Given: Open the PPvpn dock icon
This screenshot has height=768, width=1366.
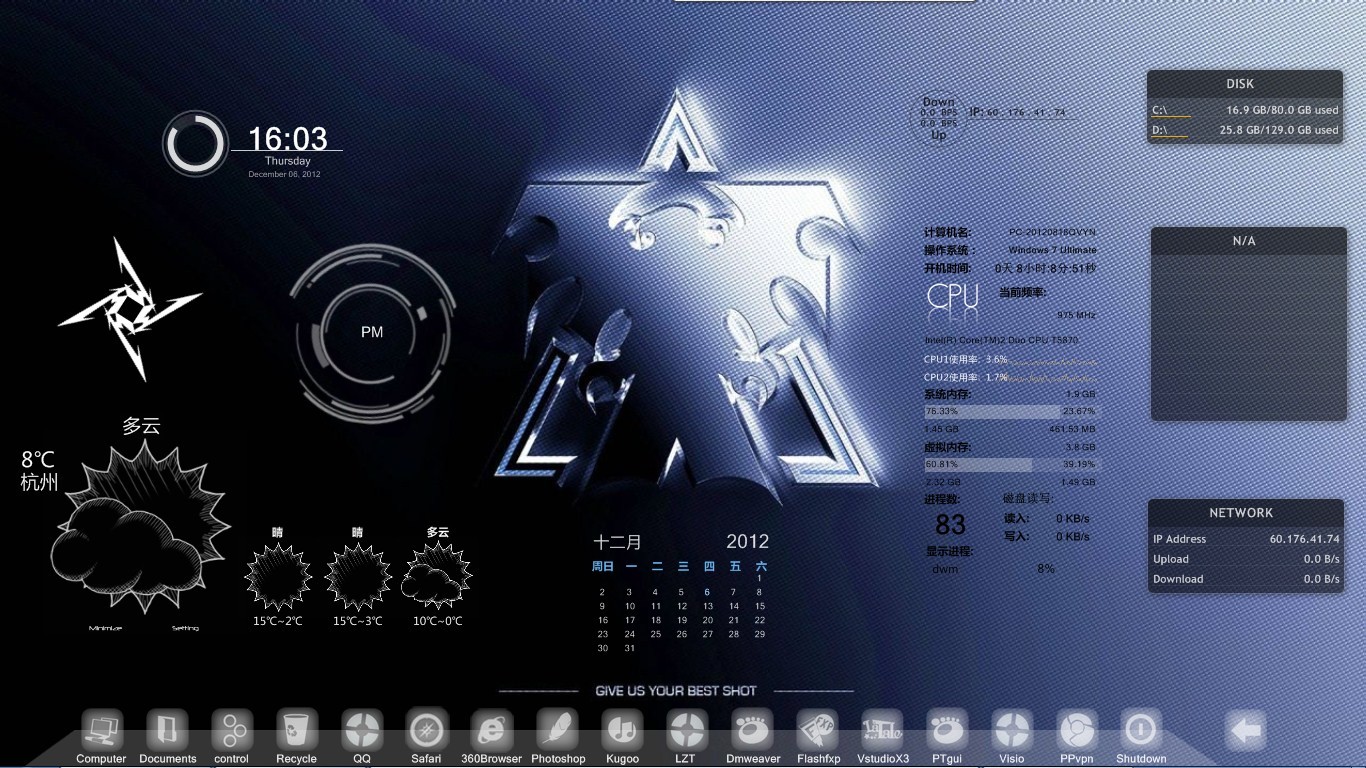Looking at the screenshot, I should click(1077, 730).
